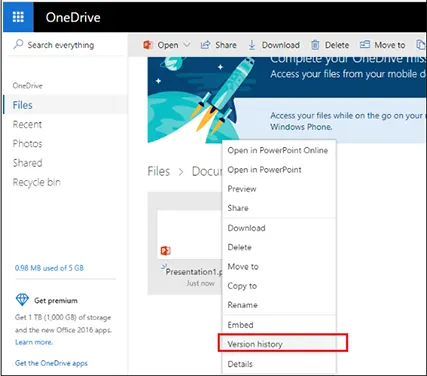Click the 0.98 MB used of 5 GB link
The width and height of the screenshot is (427, 376).
pyautogui.click(x=49, y=268)
